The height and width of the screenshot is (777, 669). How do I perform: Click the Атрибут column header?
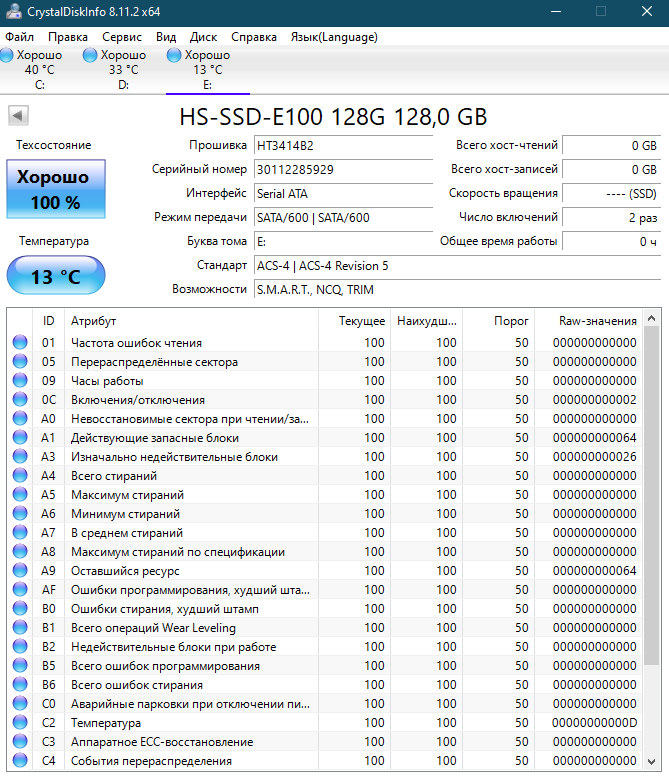[x=191, y=321]
